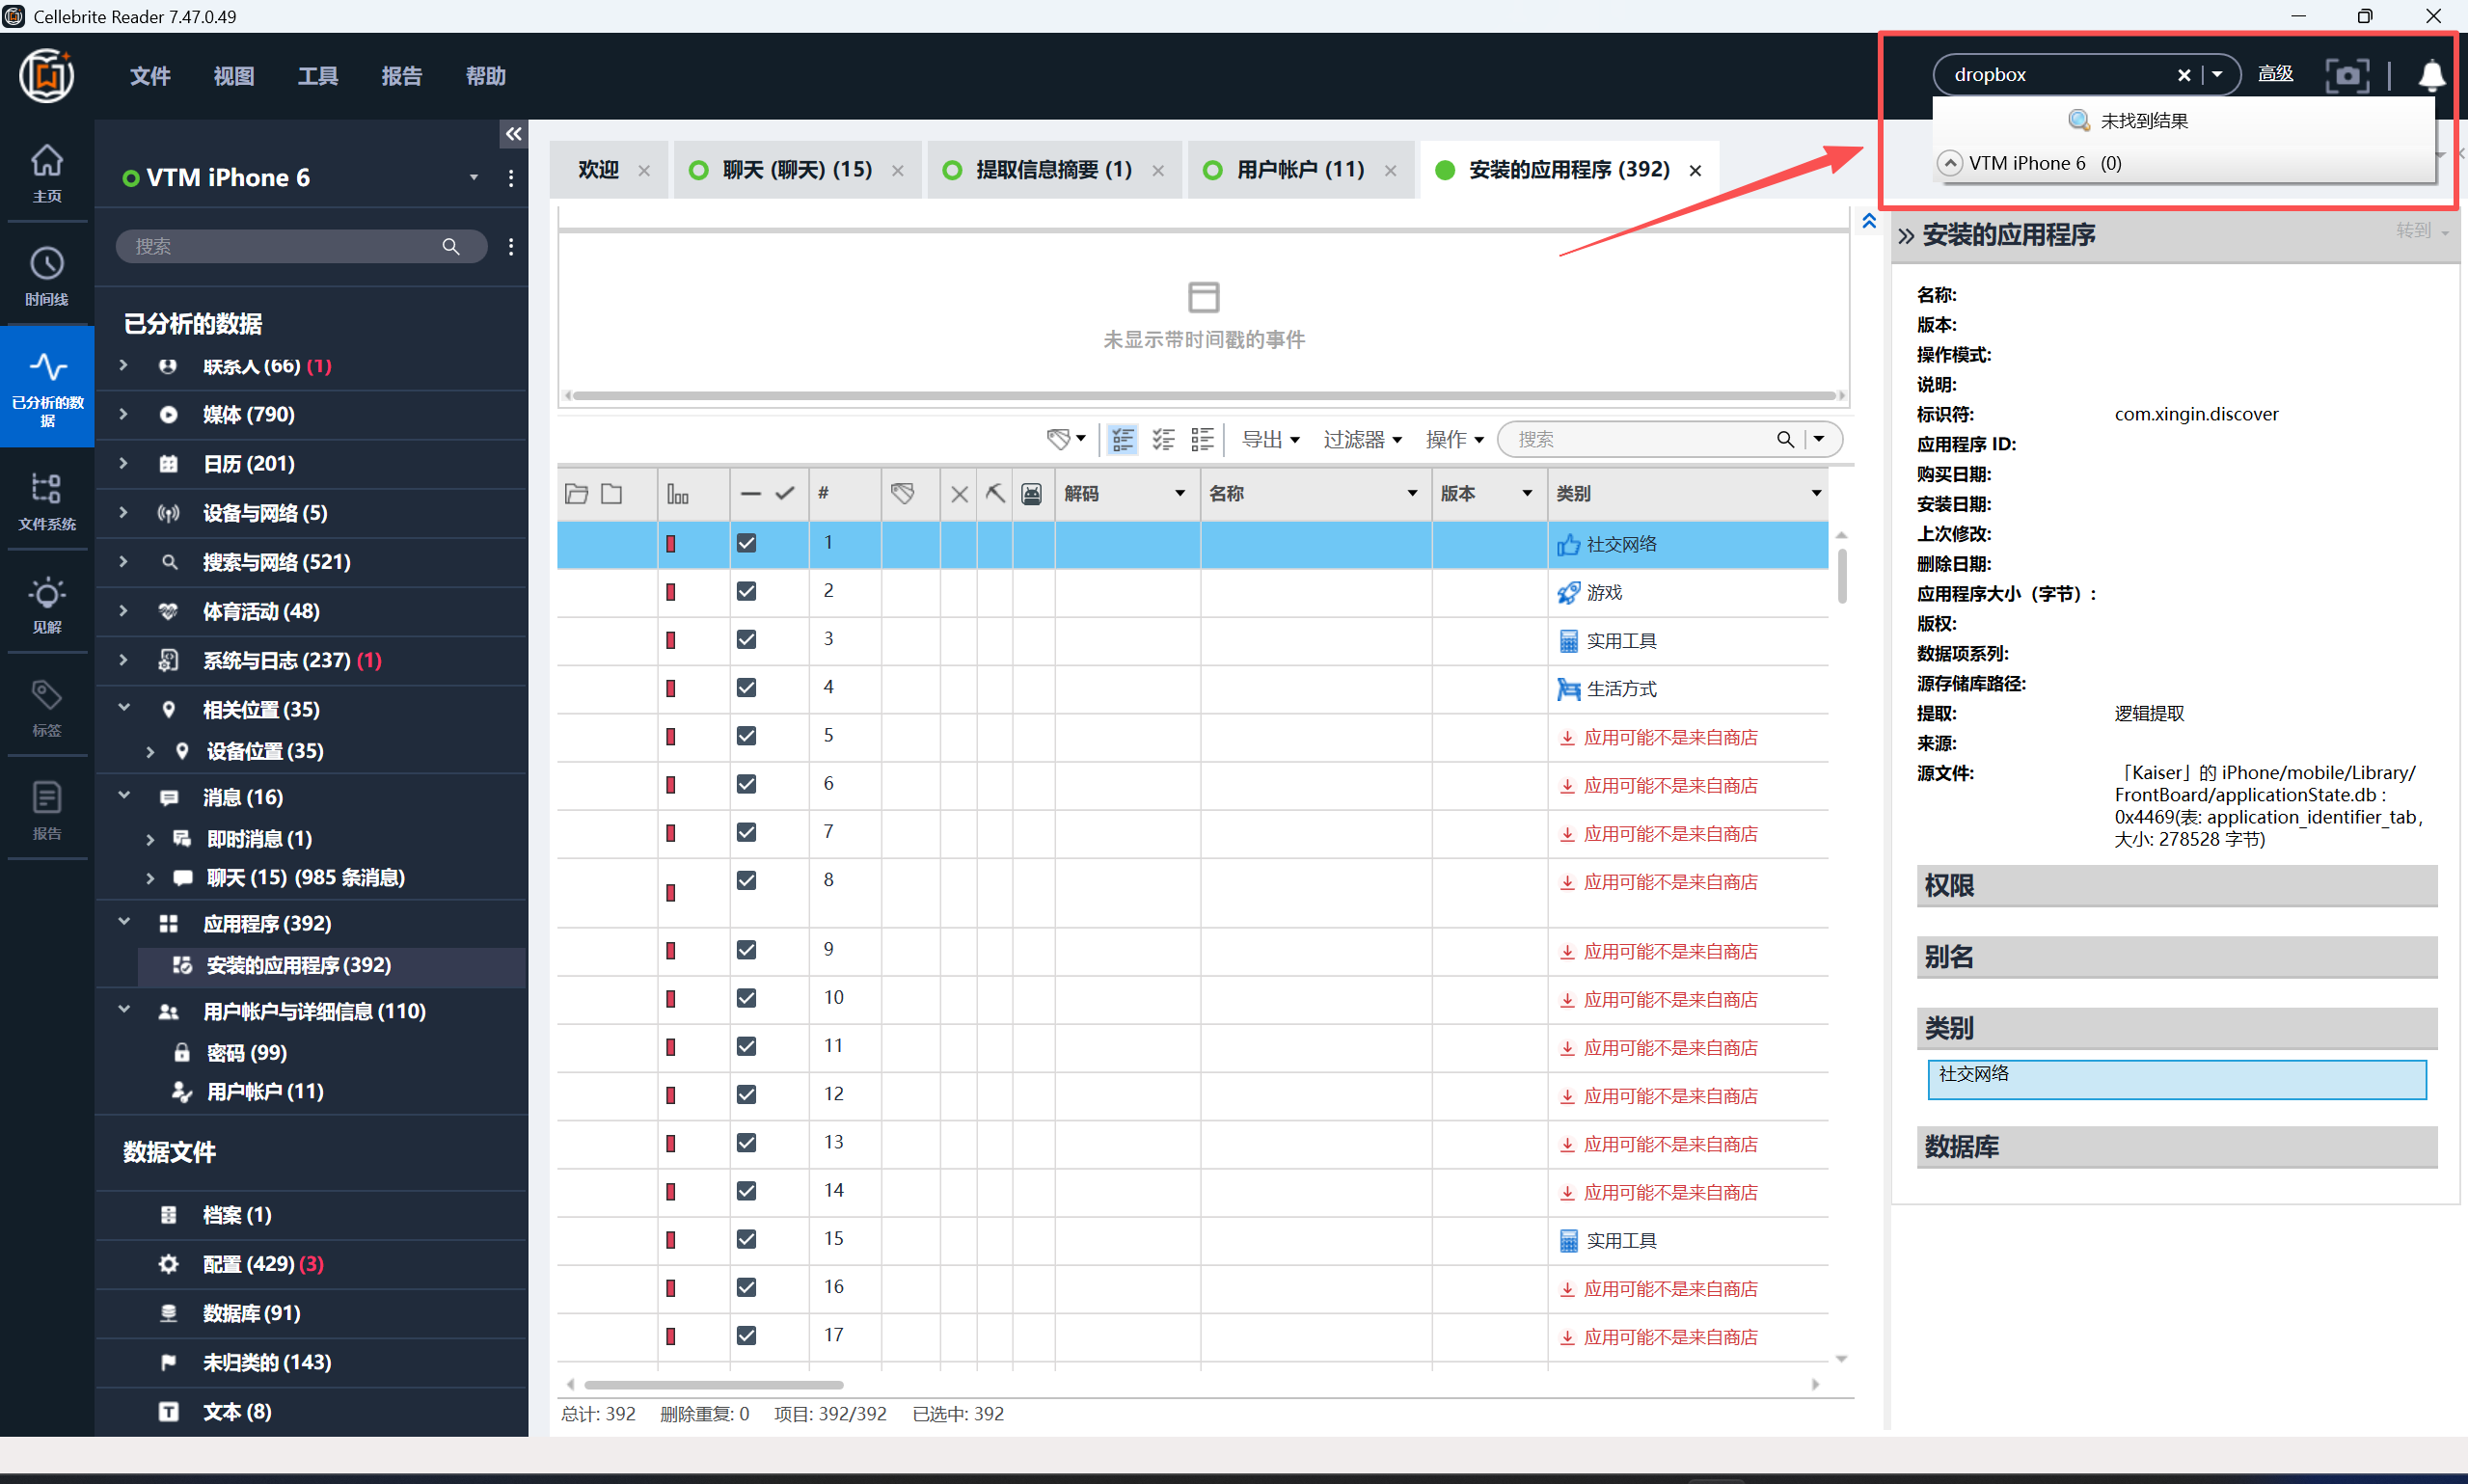2468x1484 pixels.
Task: Expand the Contacts (66) tree node
Action: click(124, 366)
